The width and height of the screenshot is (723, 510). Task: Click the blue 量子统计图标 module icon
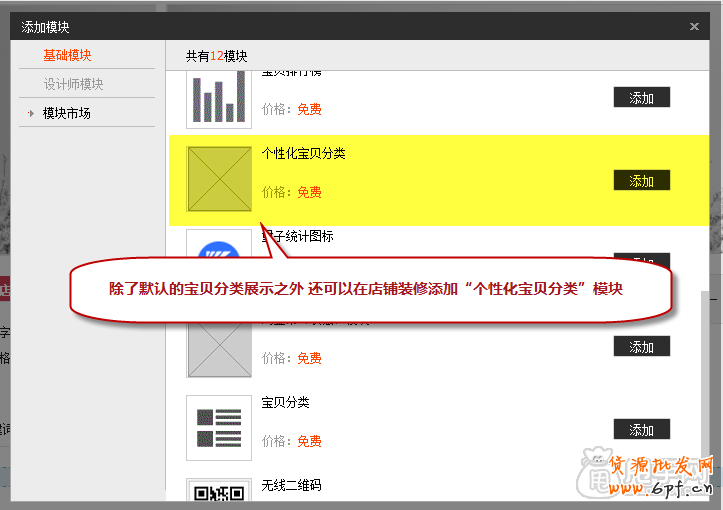pyautogui.click(x=219, y=249)
